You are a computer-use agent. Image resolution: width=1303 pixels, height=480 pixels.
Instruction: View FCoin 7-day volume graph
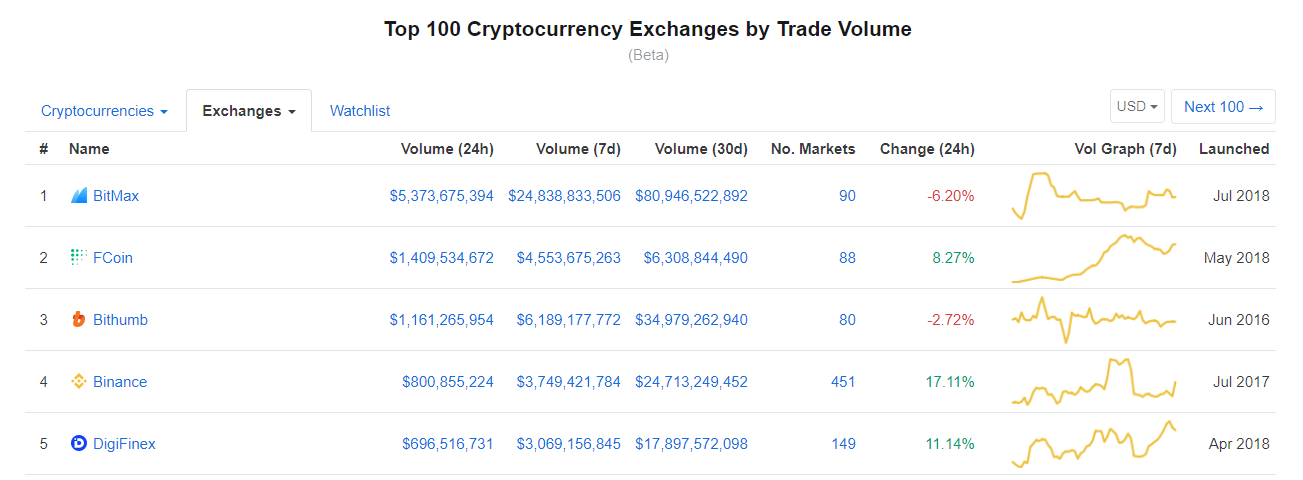tap(1094, 258)
